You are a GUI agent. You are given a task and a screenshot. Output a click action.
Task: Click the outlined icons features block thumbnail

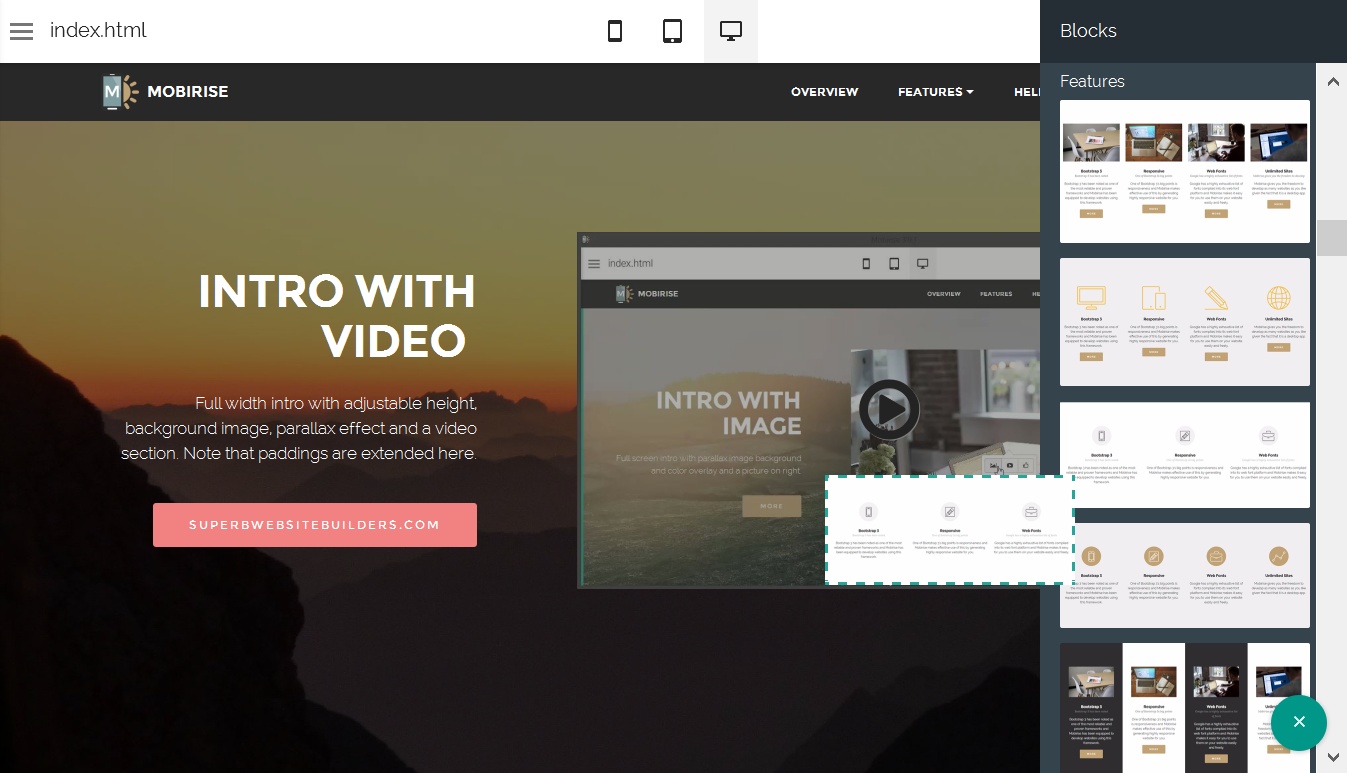(x=1184, y=322)
